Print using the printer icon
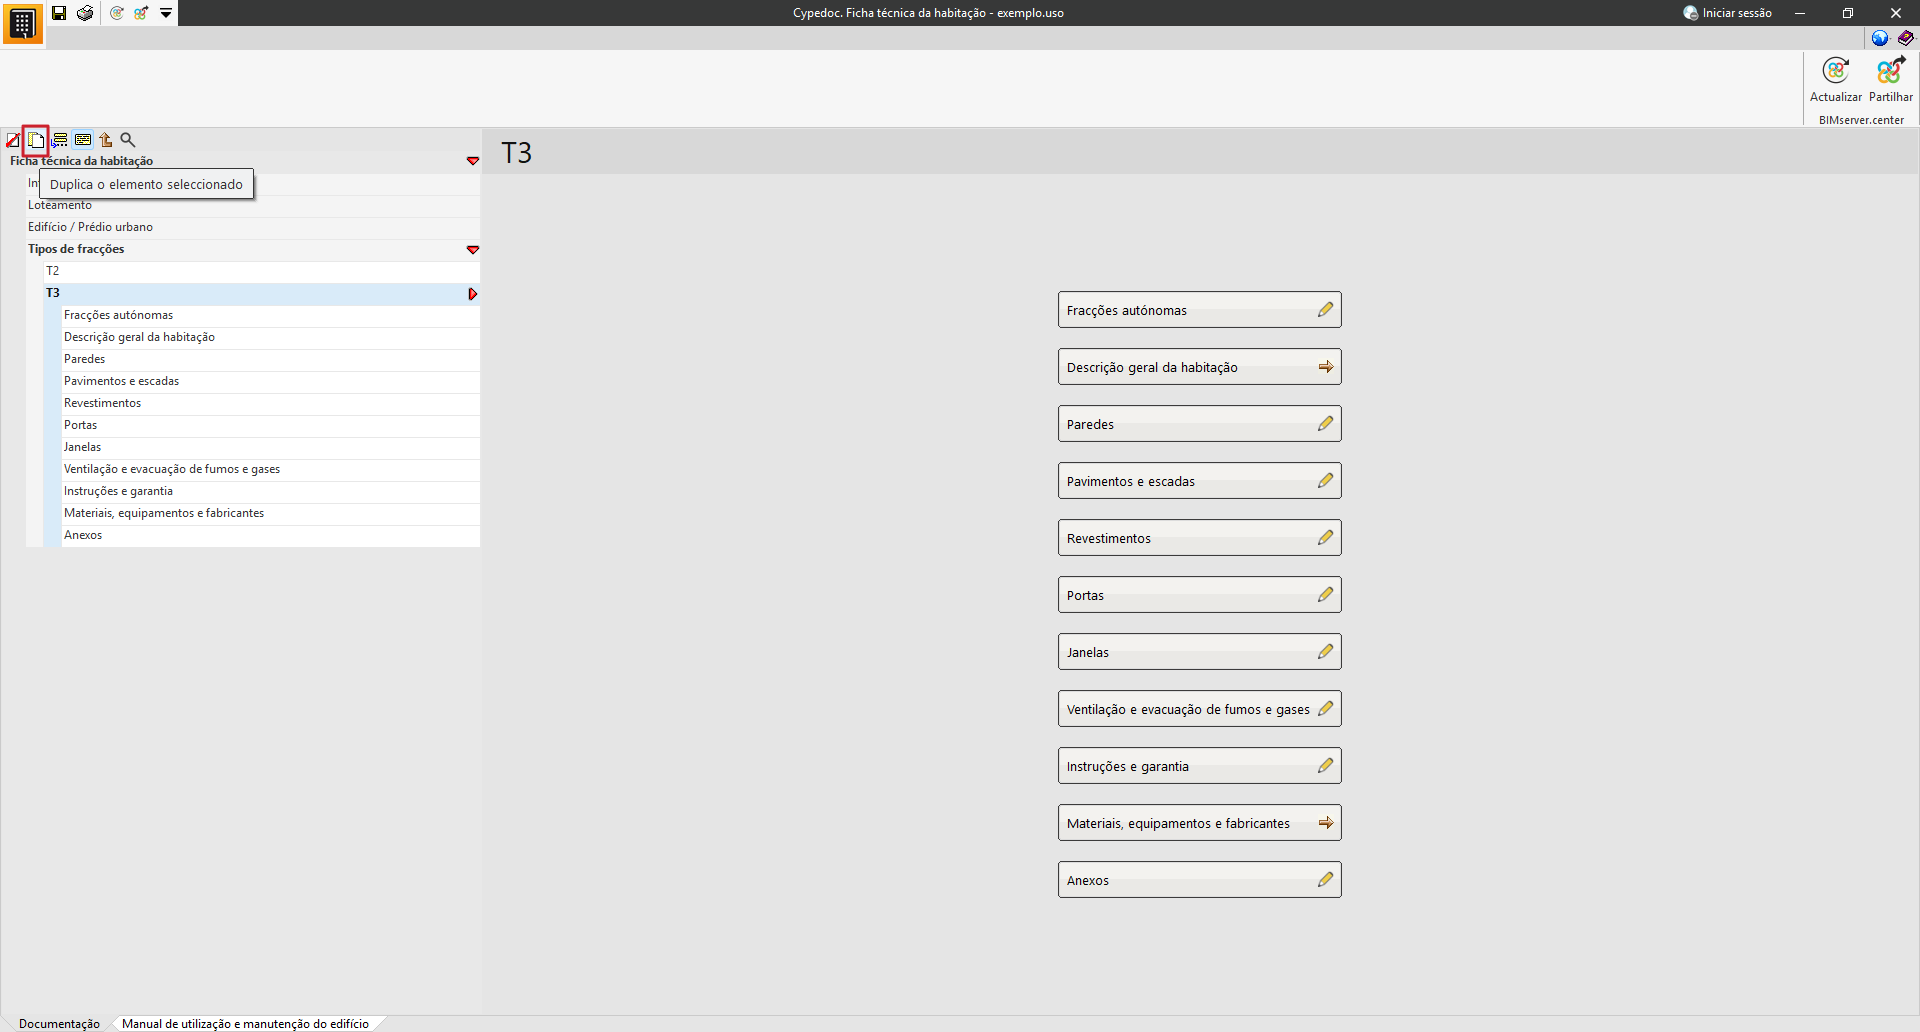This screenshot has width=1920, height=1032. point(85,13)
